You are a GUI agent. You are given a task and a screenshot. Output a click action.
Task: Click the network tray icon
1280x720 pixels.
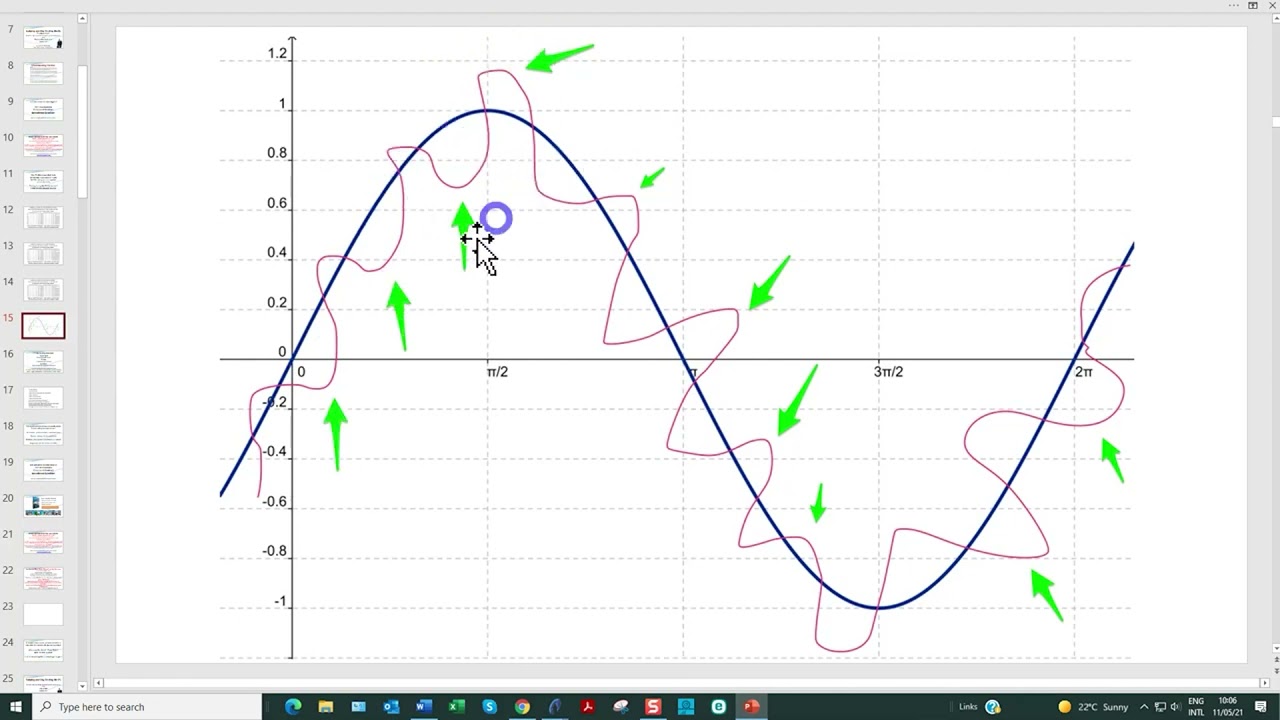tap(1160, 707)
